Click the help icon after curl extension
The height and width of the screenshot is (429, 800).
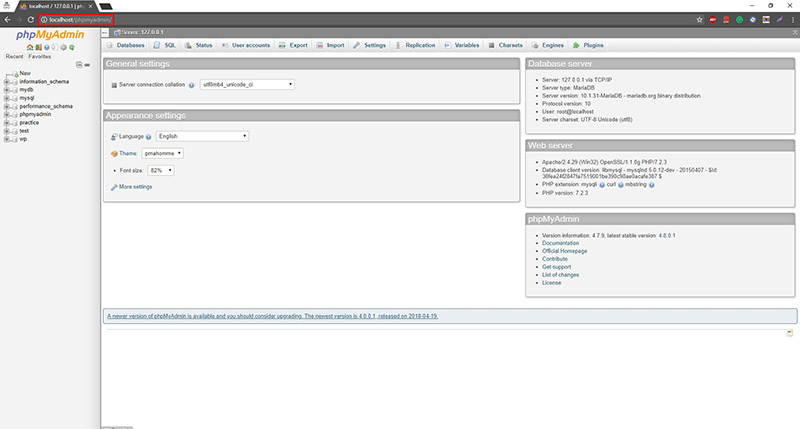621,185
